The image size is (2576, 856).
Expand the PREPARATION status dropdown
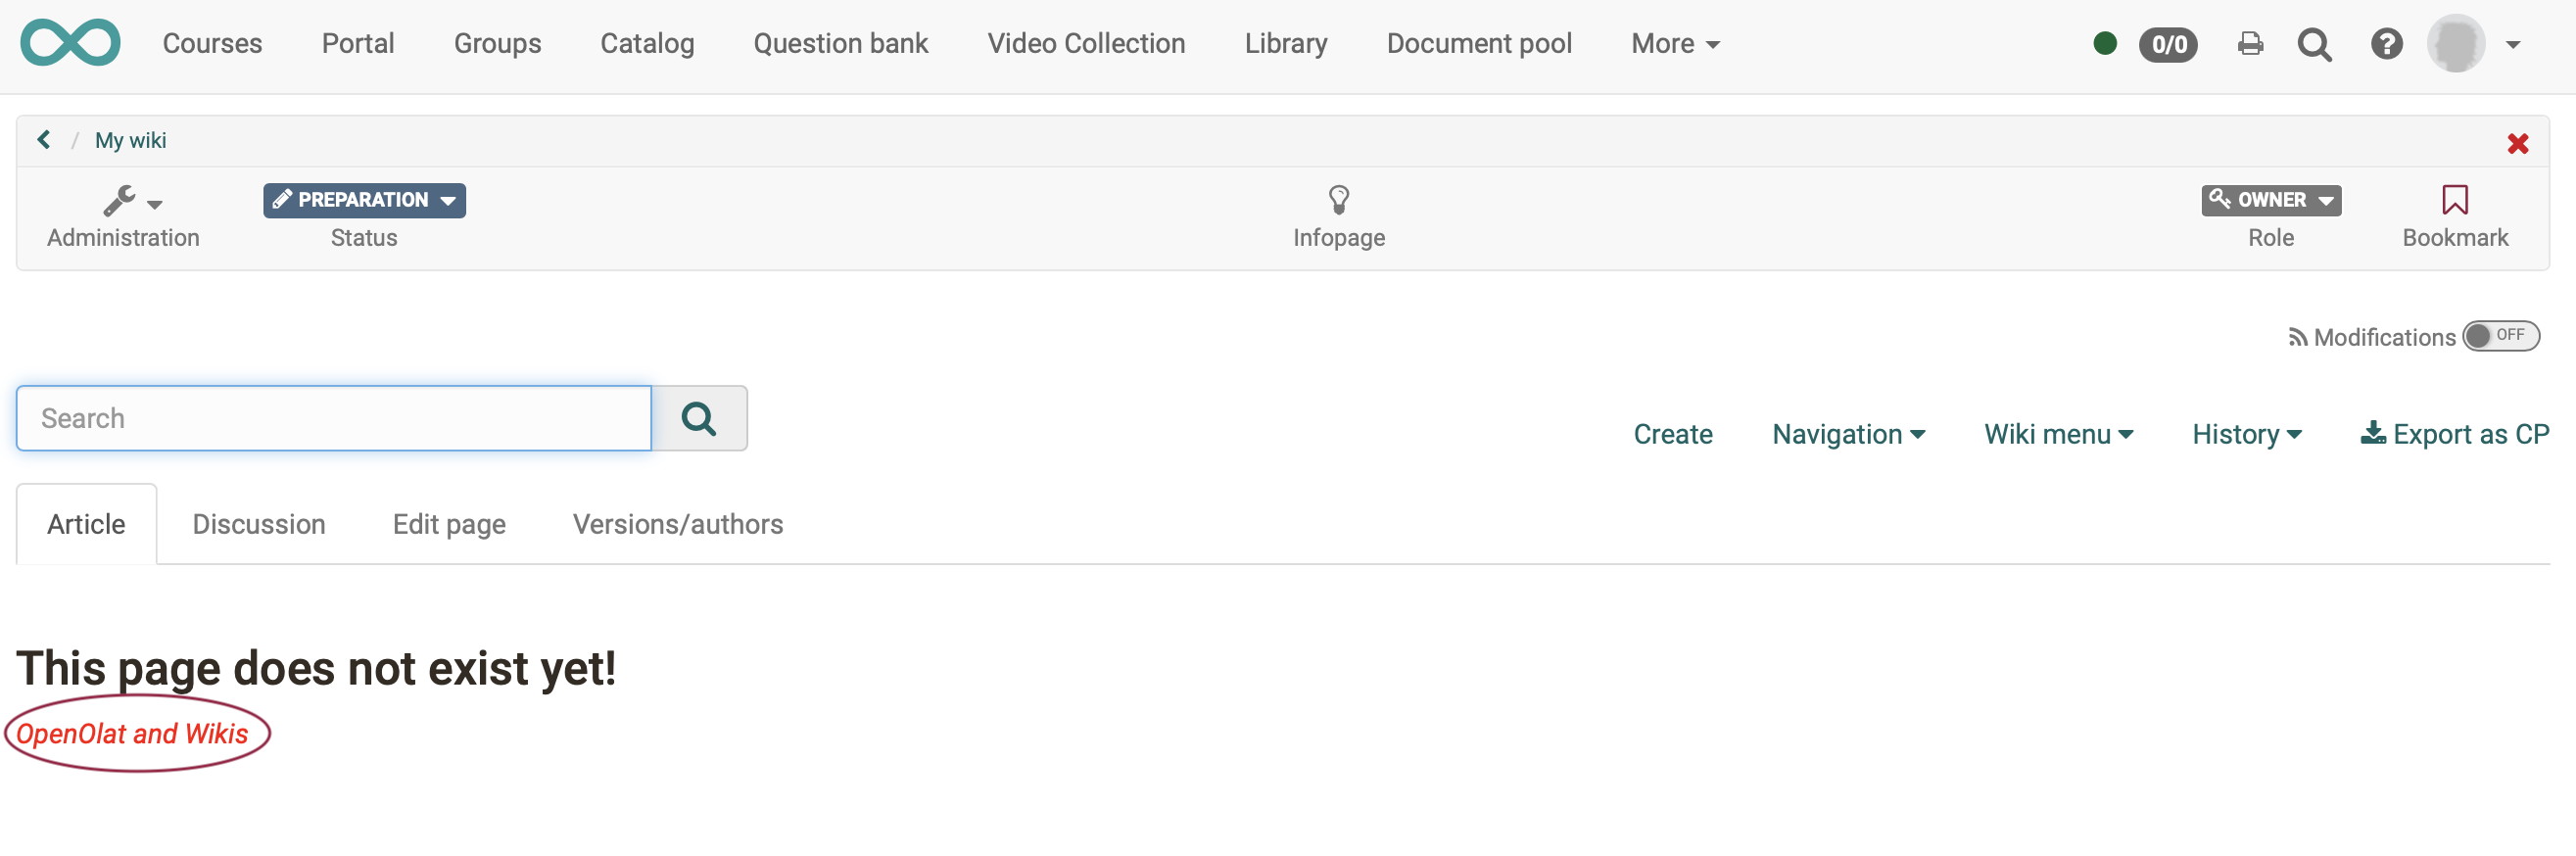(x=364, y=200)
